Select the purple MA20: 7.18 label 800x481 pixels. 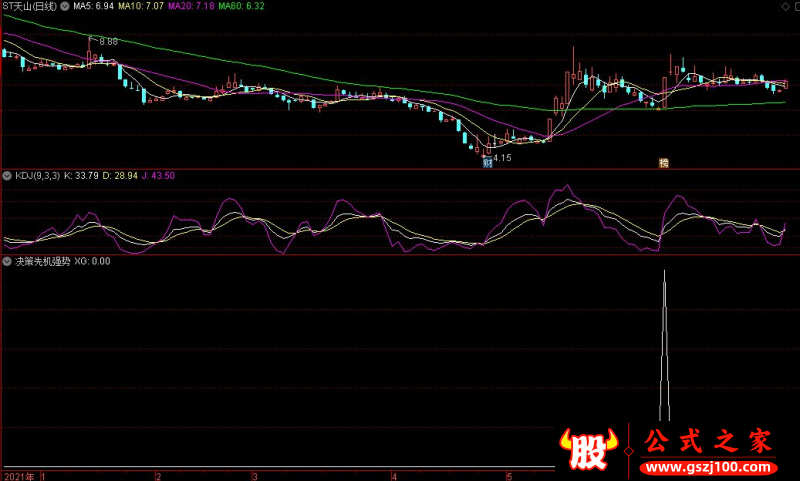coord(191,6)
